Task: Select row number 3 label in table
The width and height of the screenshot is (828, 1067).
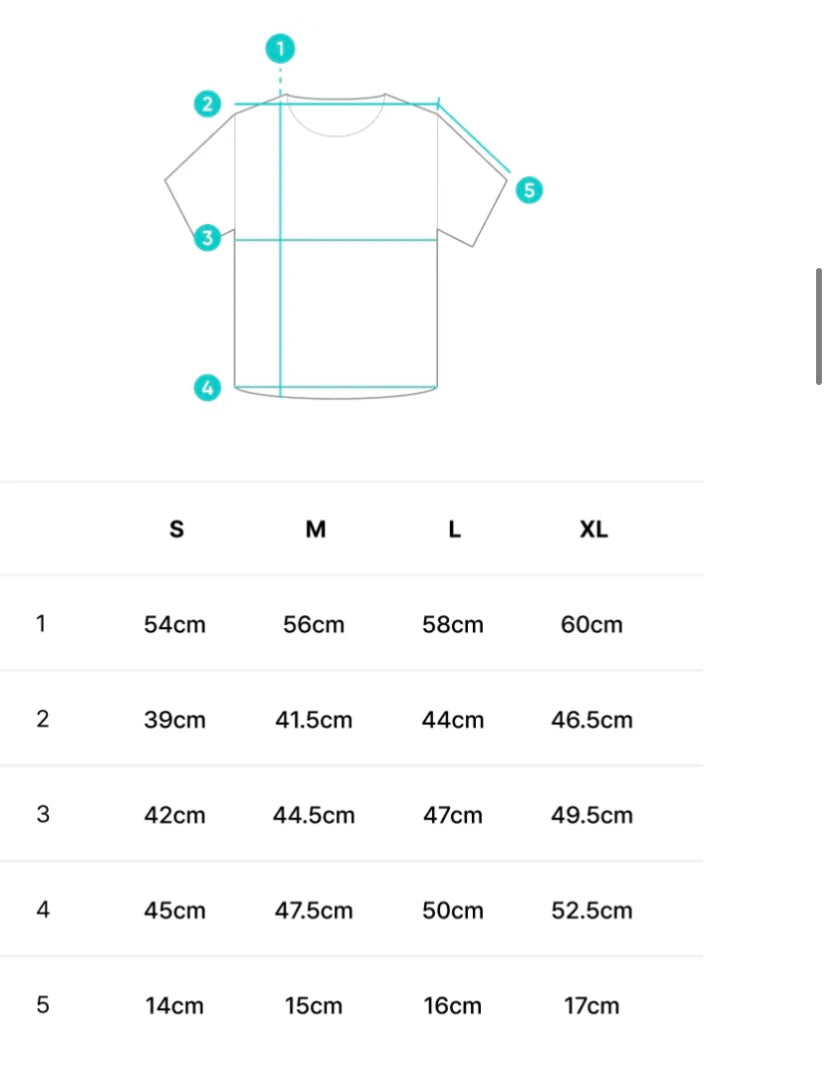Action: point(42,814)
